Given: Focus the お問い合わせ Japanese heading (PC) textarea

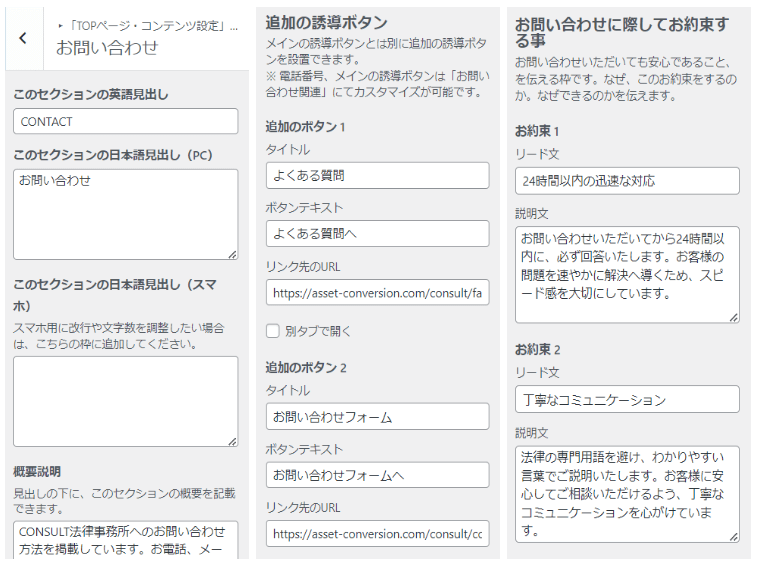Looking at the screenshot, I should (x=126, y=214).
